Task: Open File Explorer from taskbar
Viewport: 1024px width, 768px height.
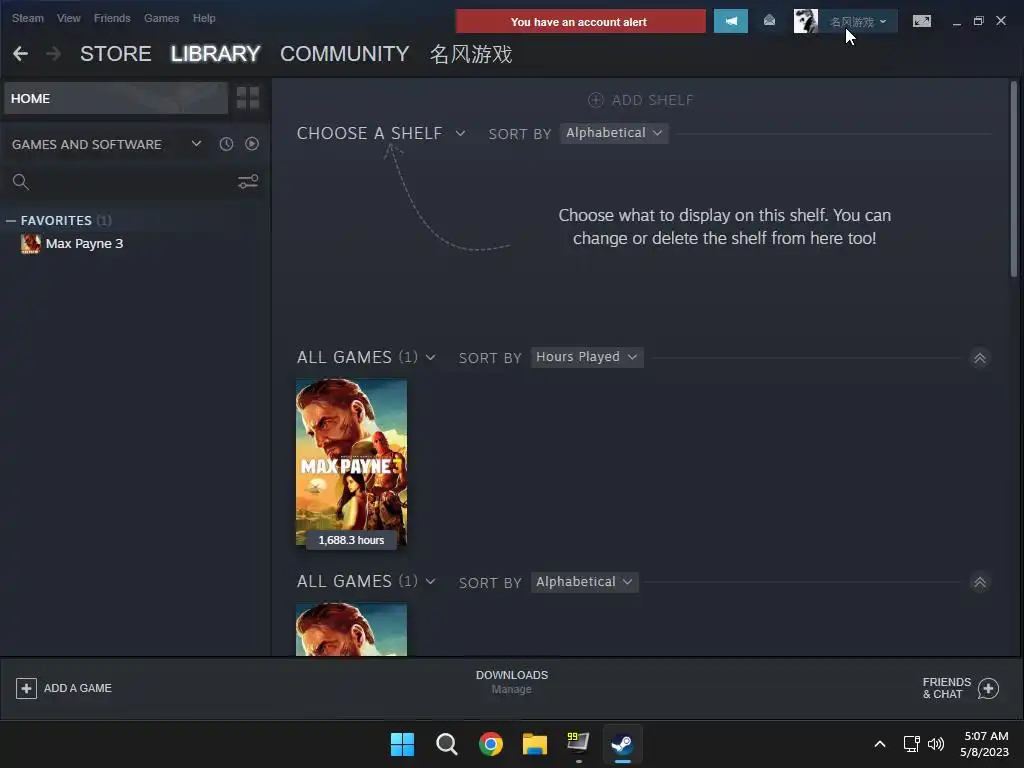Action: [534, 744]
